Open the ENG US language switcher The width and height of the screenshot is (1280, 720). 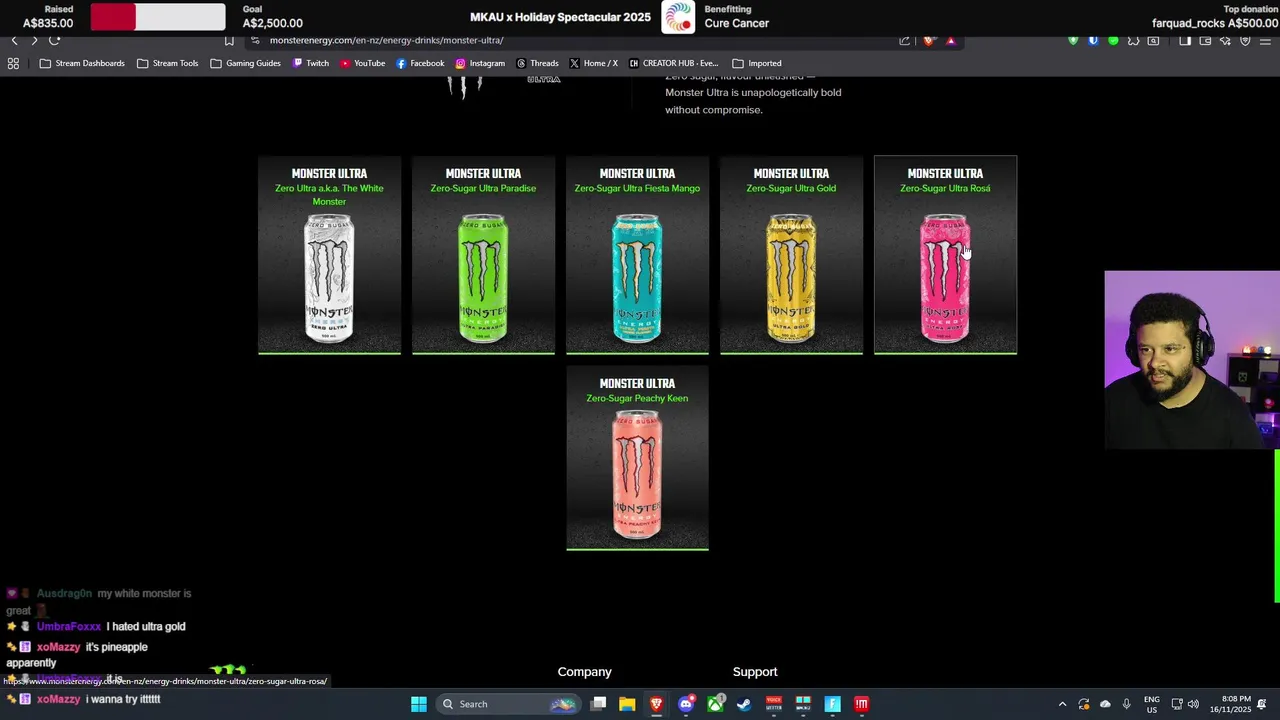click(1152, 704)
